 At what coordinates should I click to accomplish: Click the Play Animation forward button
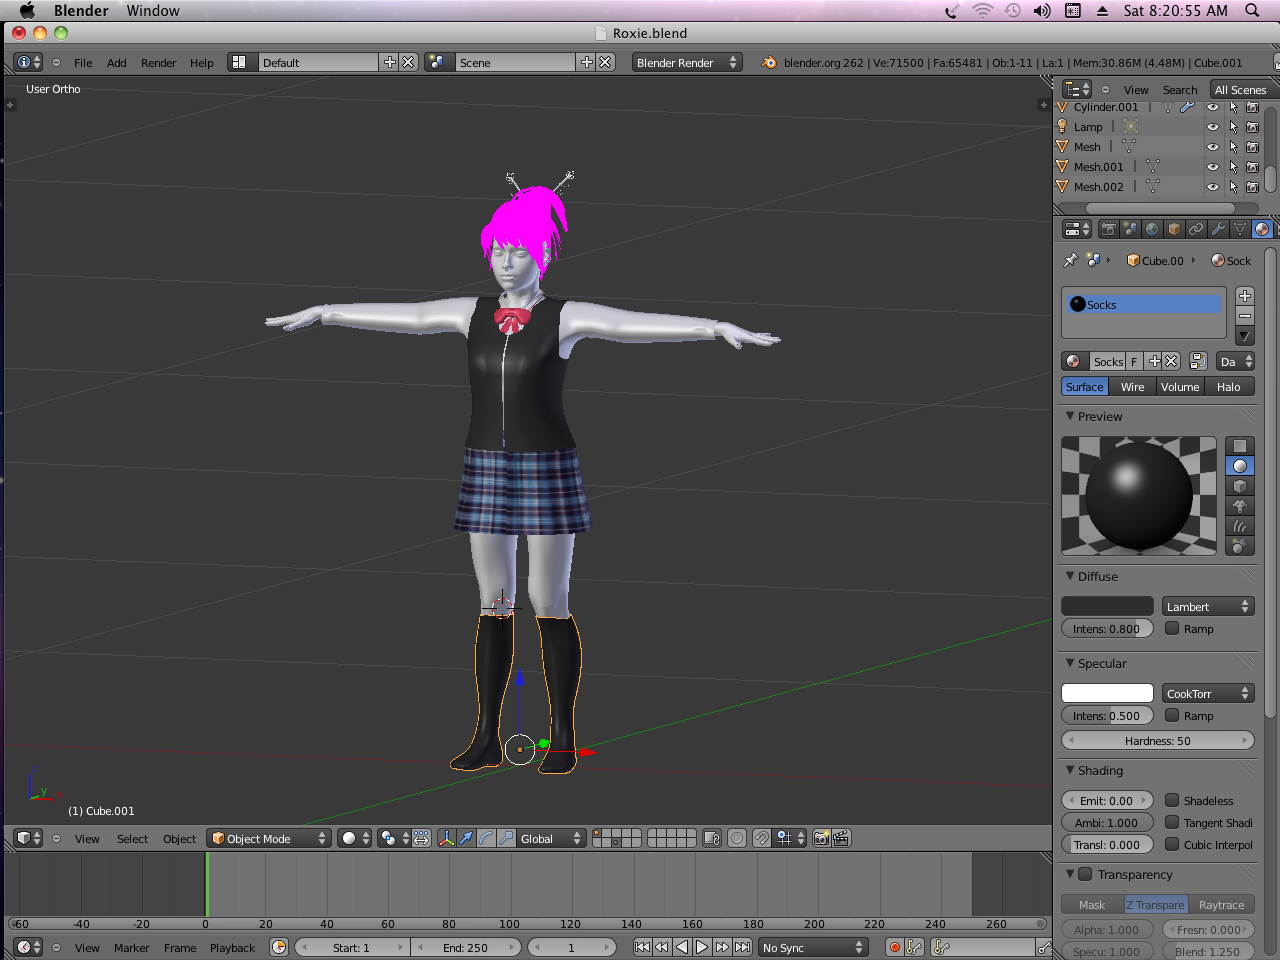point(702,947)
